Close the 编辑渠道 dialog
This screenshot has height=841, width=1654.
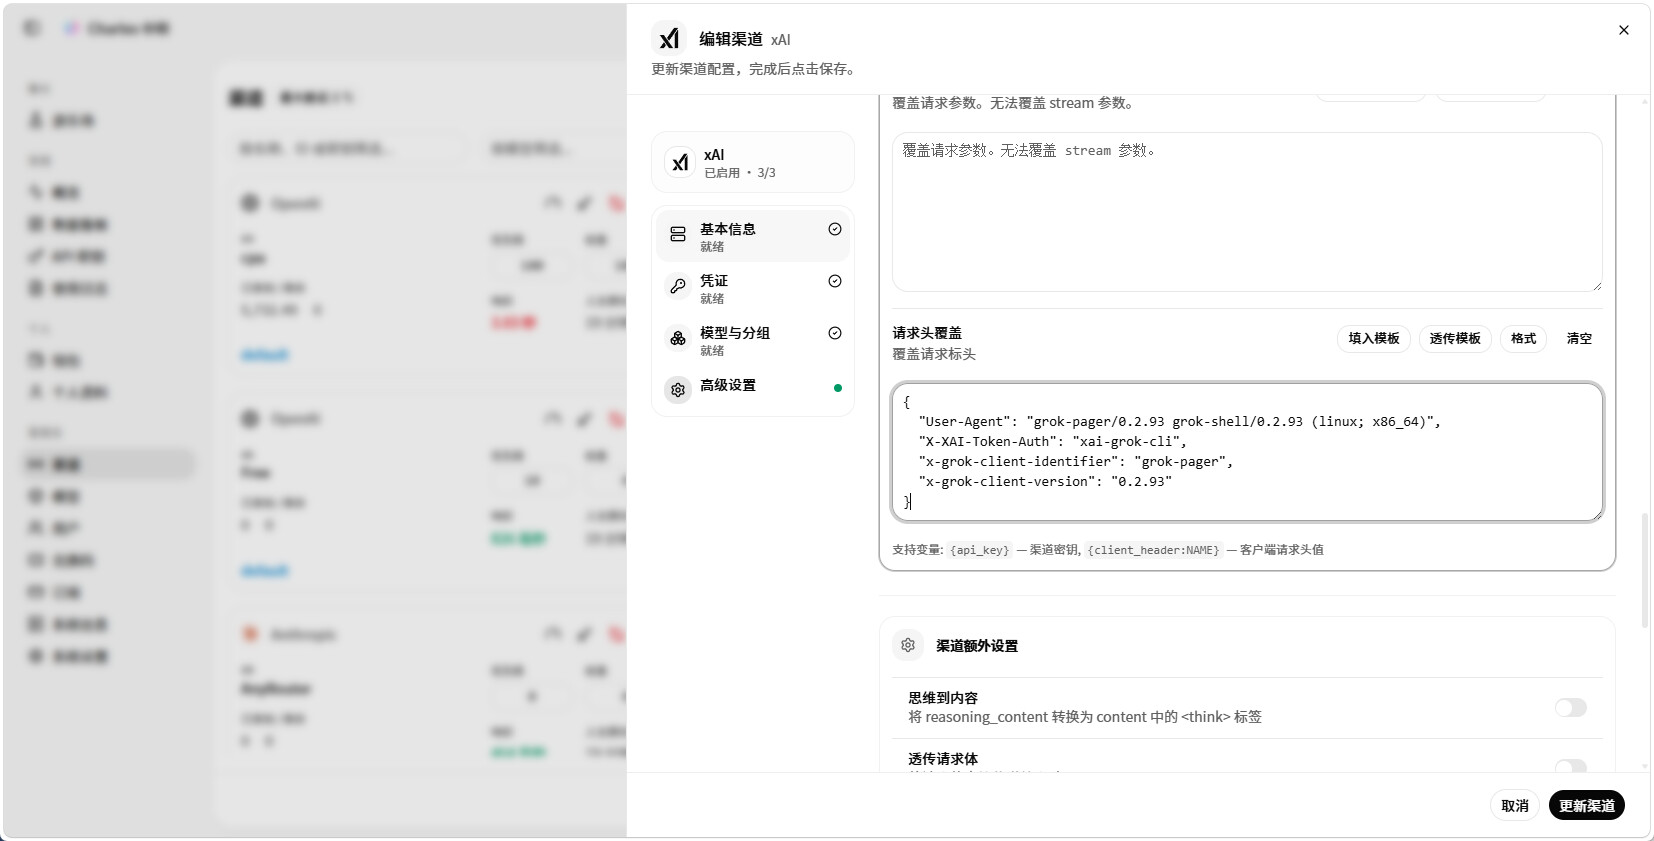pyautogui.click(x=1623, y=30)
